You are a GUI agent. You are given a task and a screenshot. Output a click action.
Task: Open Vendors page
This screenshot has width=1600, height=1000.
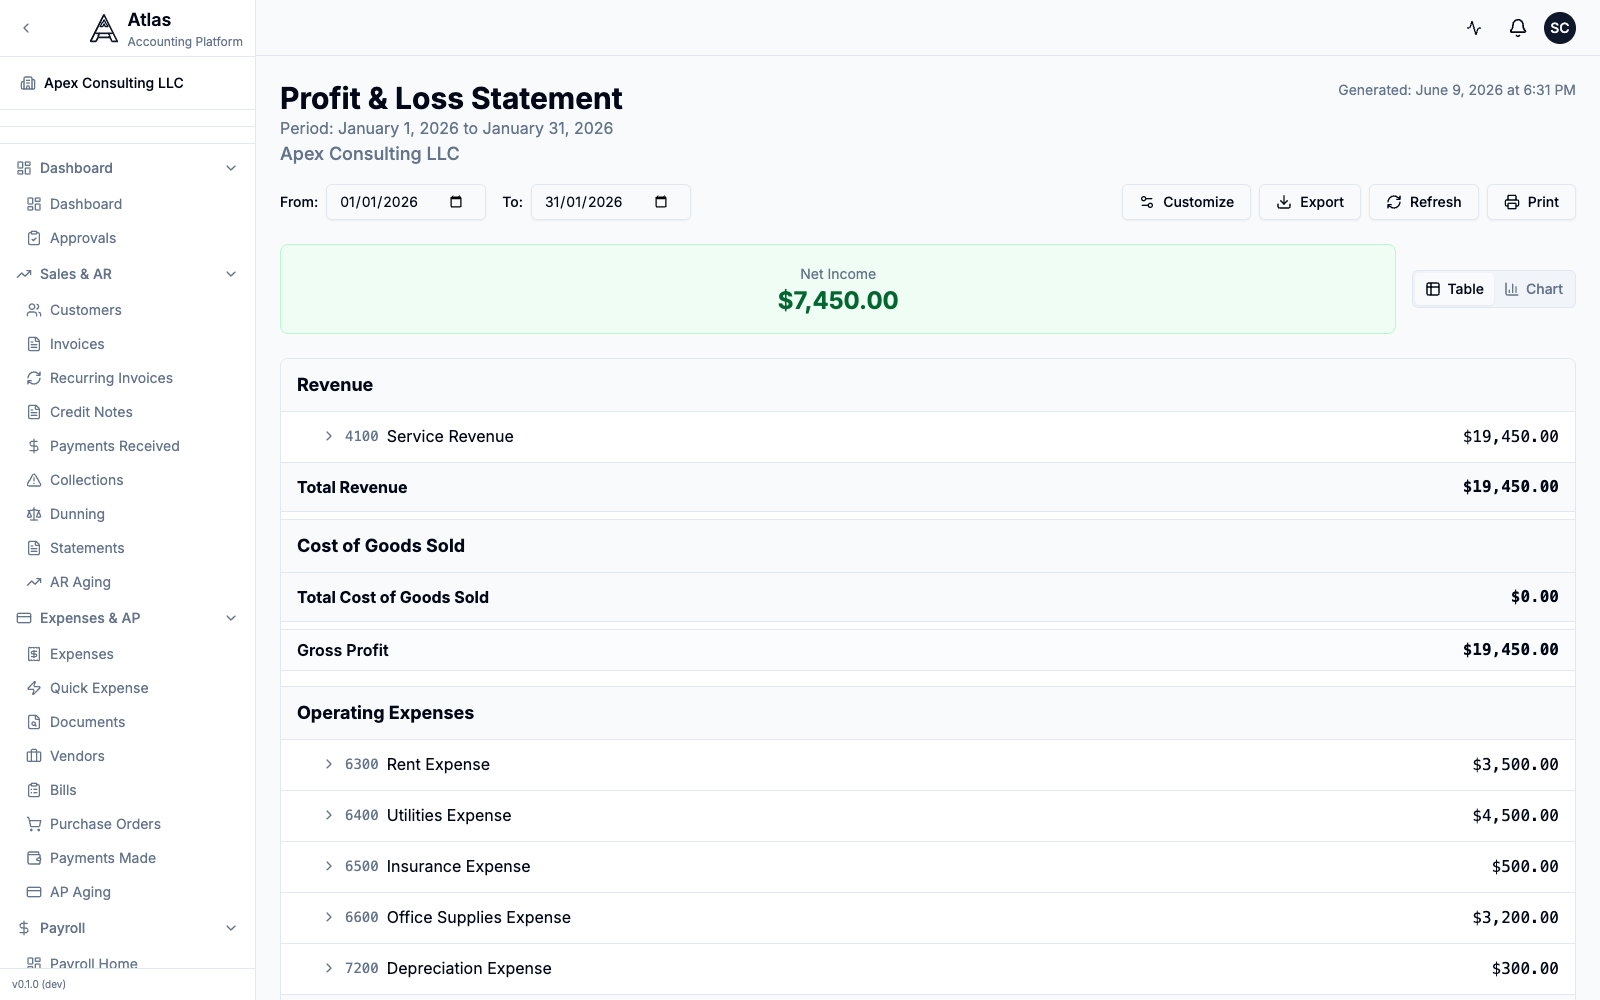[x=77, y=756]
